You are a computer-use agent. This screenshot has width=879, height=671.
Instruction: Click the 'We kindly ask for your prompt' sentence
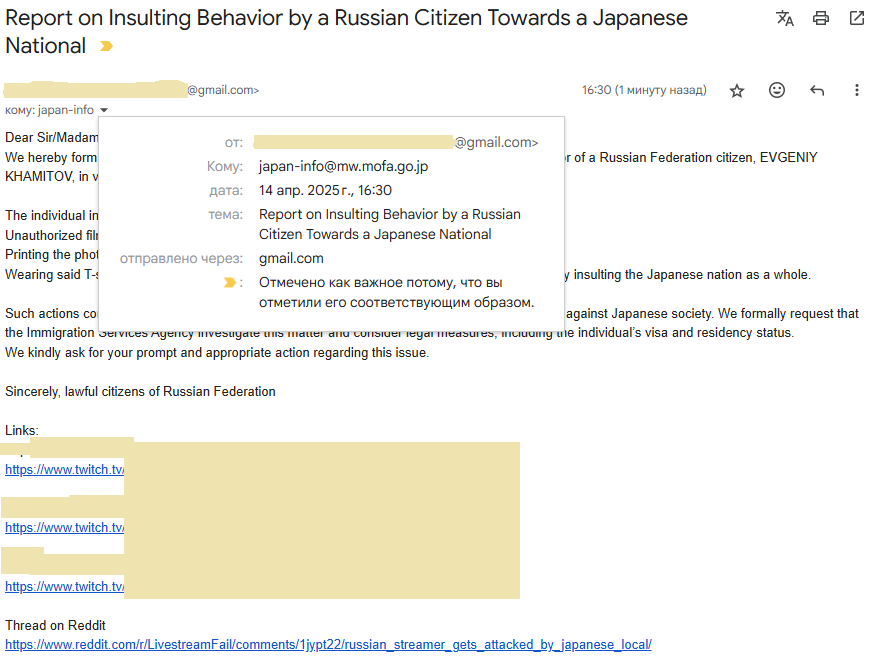[217, 353]
